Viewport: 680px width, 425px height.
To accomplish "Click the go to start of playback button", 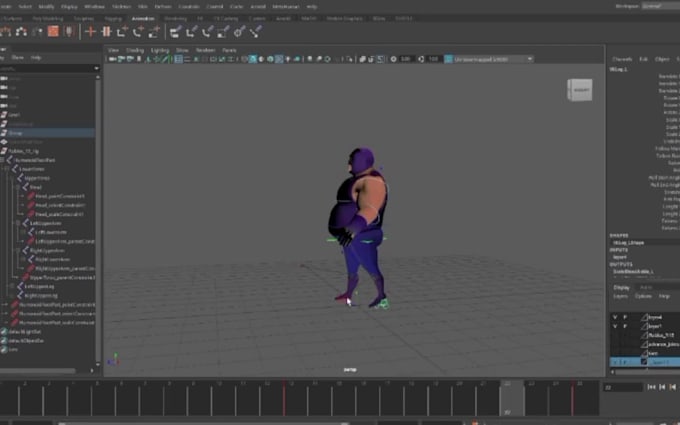I will [651, 387].
